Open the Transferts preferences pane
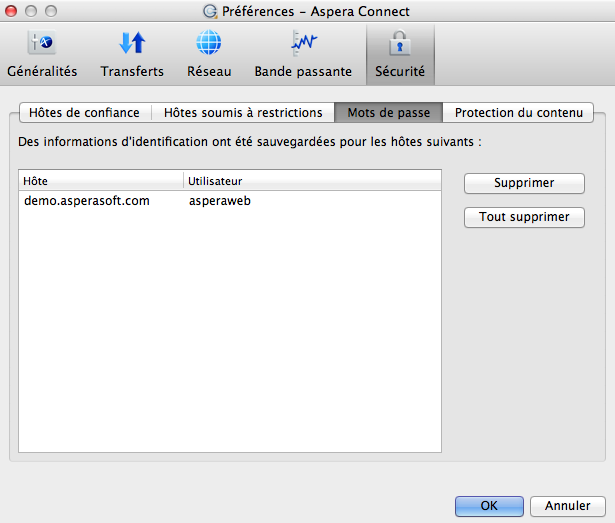 tap(132, 54)
